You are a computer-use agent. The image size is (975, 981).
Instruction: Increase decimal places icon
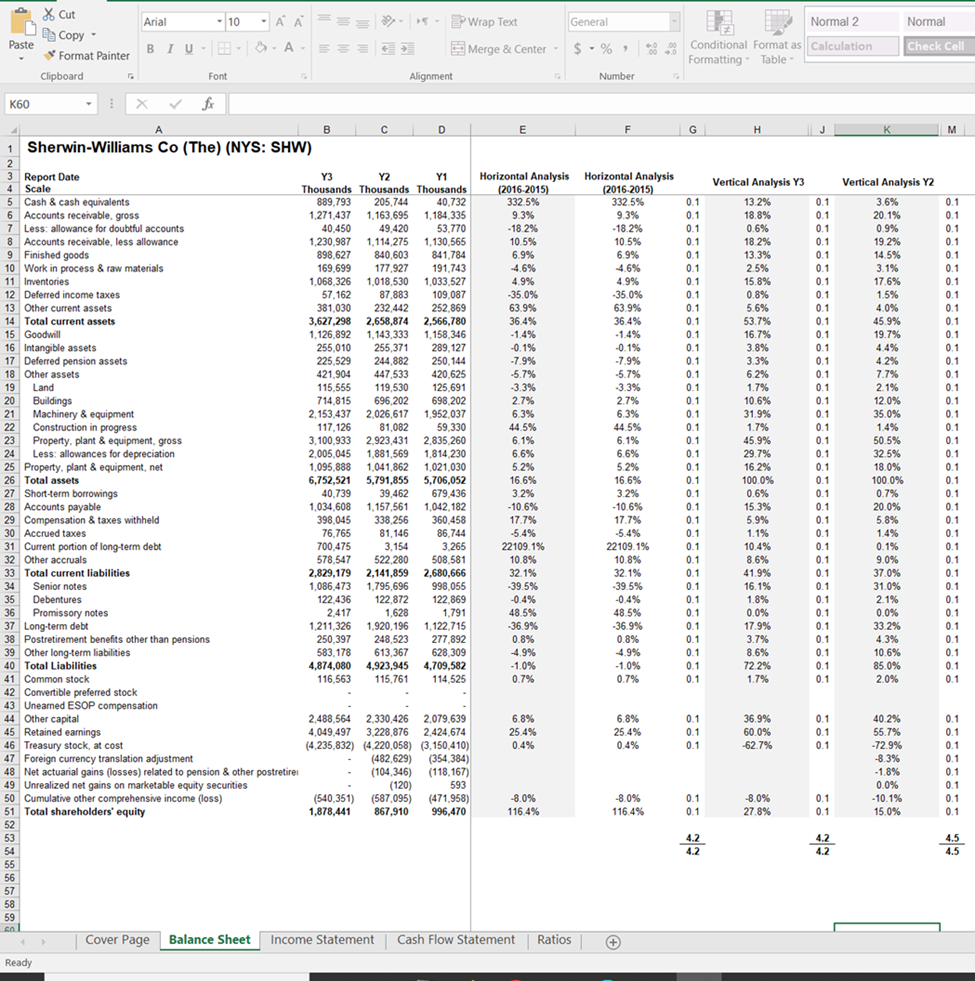click(x=651, y=48)
